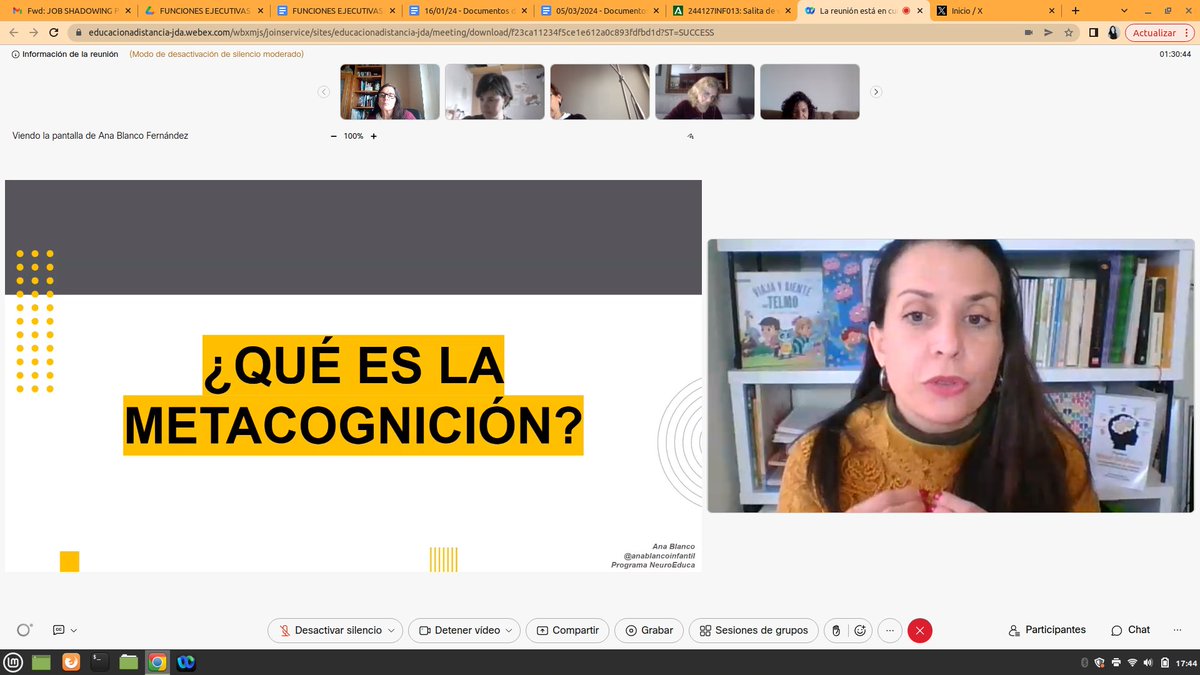Click the meeting timer 01:30:44
The width and height of the screenshot is (1200, 675).
(1174, 54)
